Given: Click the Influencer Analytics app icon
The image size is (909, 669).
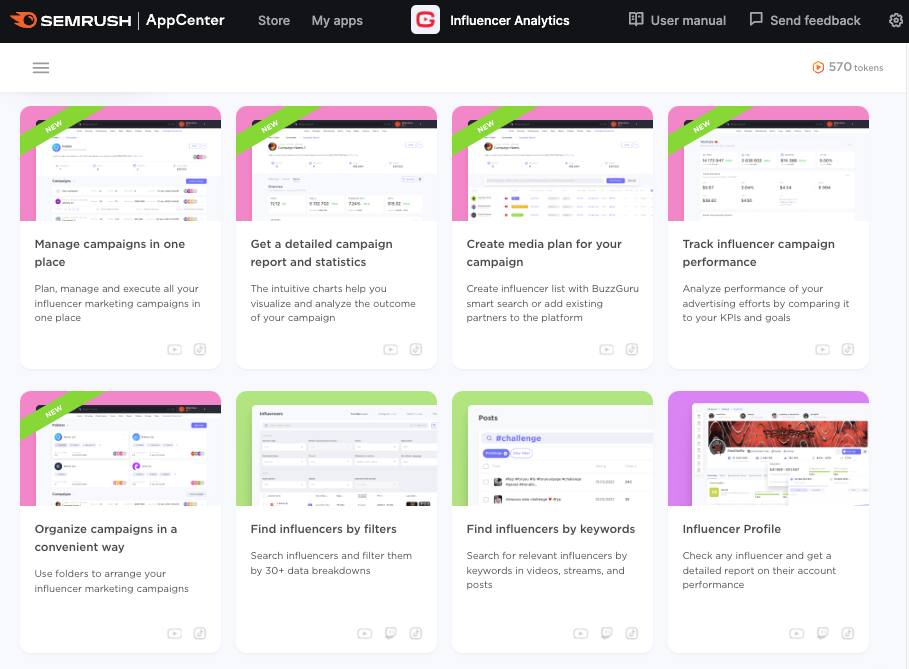Looking at the screenshot, I should (425, 20).
